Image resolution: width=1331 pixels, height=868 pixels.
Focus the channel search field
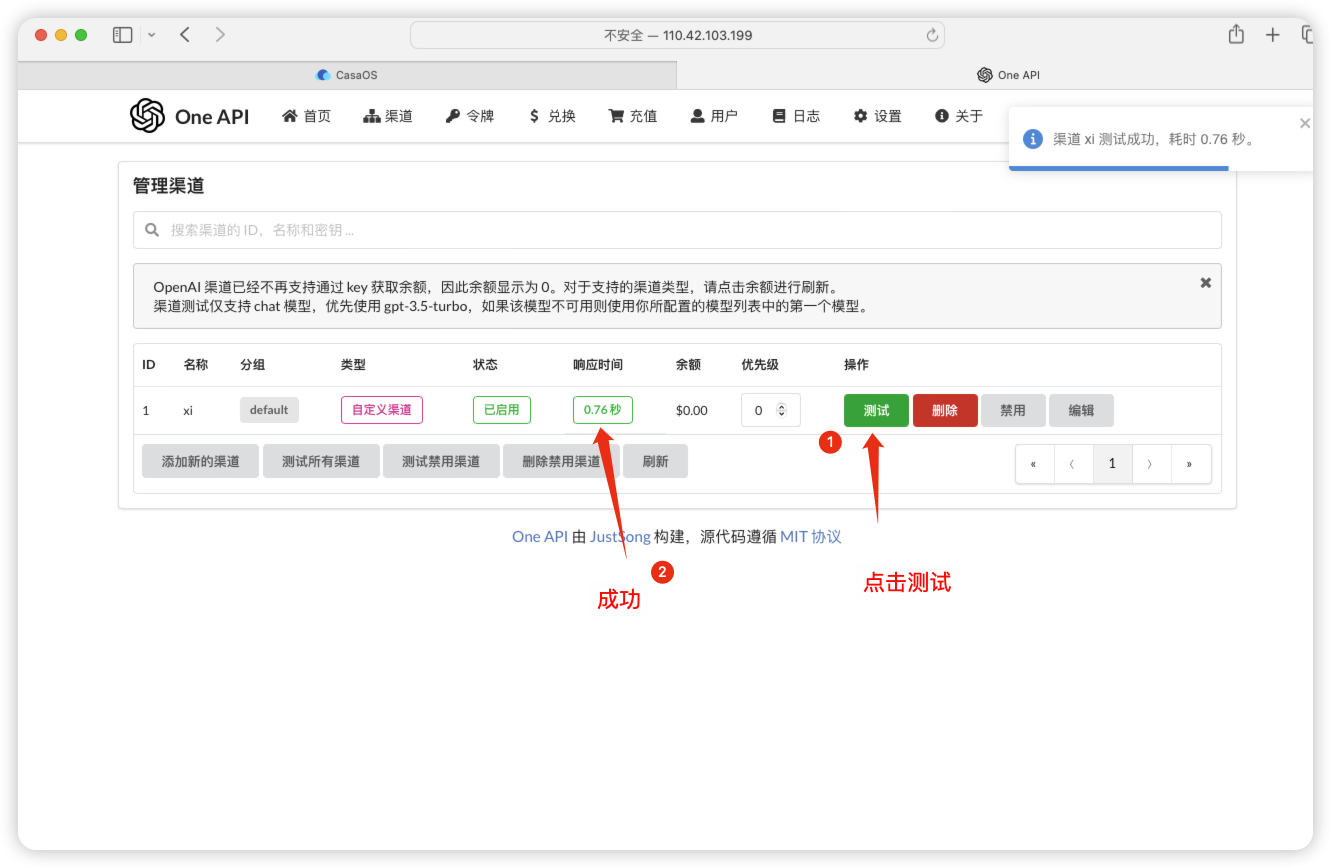point(677,230)
